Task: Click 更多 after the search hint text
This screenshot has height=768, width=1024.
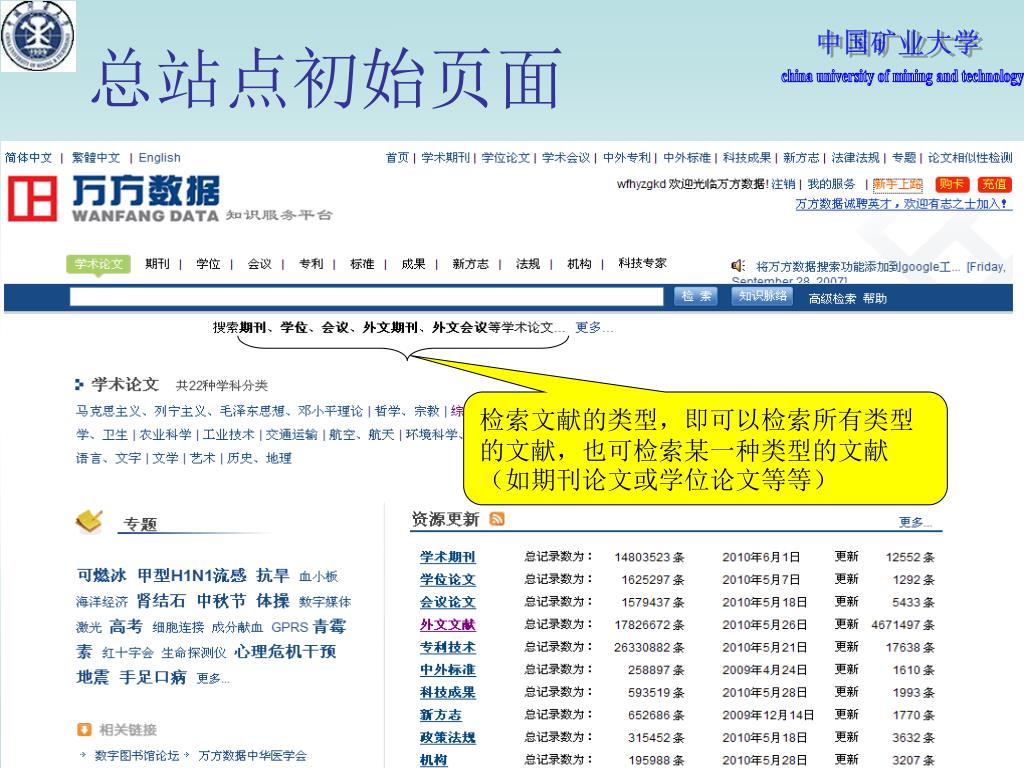Action: 594,327
